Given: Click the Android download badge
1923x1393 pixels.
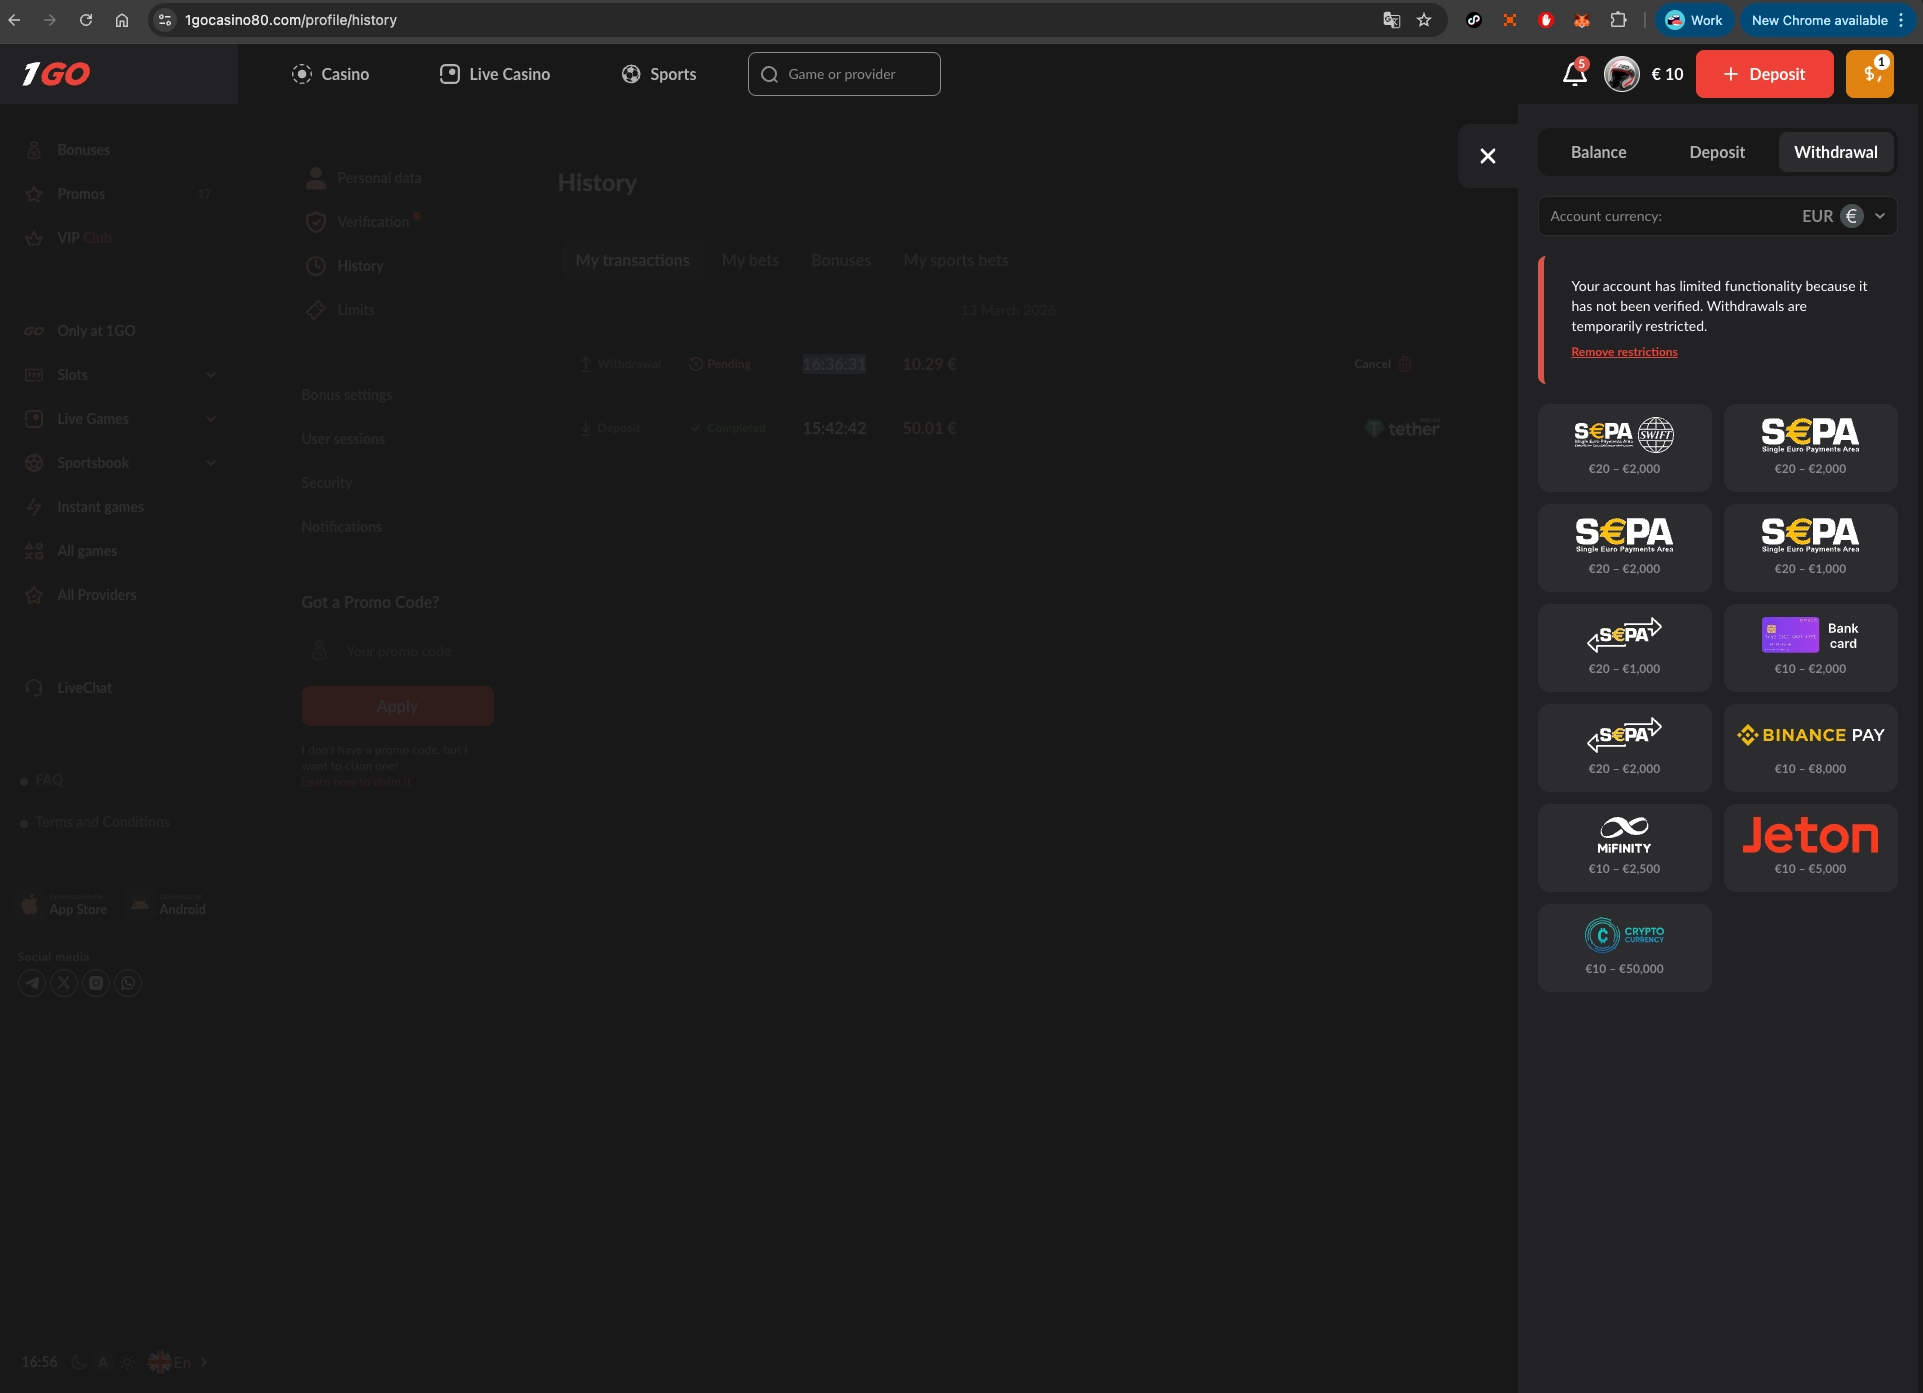Looking at the screenshot, I should [x=168, y=904].
